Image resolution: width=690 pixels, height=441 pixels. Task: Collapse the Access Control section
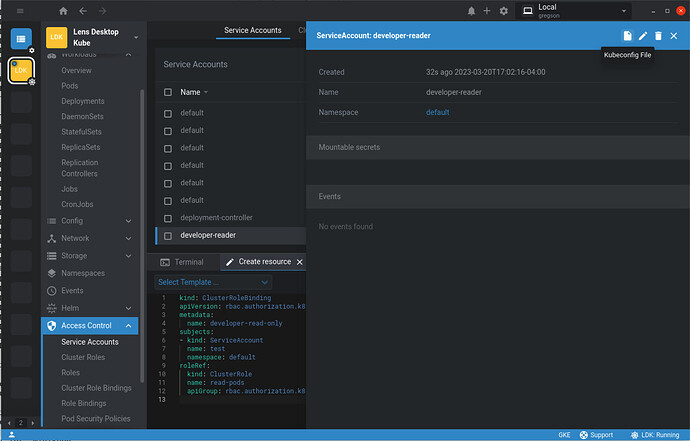click(128, 325)
